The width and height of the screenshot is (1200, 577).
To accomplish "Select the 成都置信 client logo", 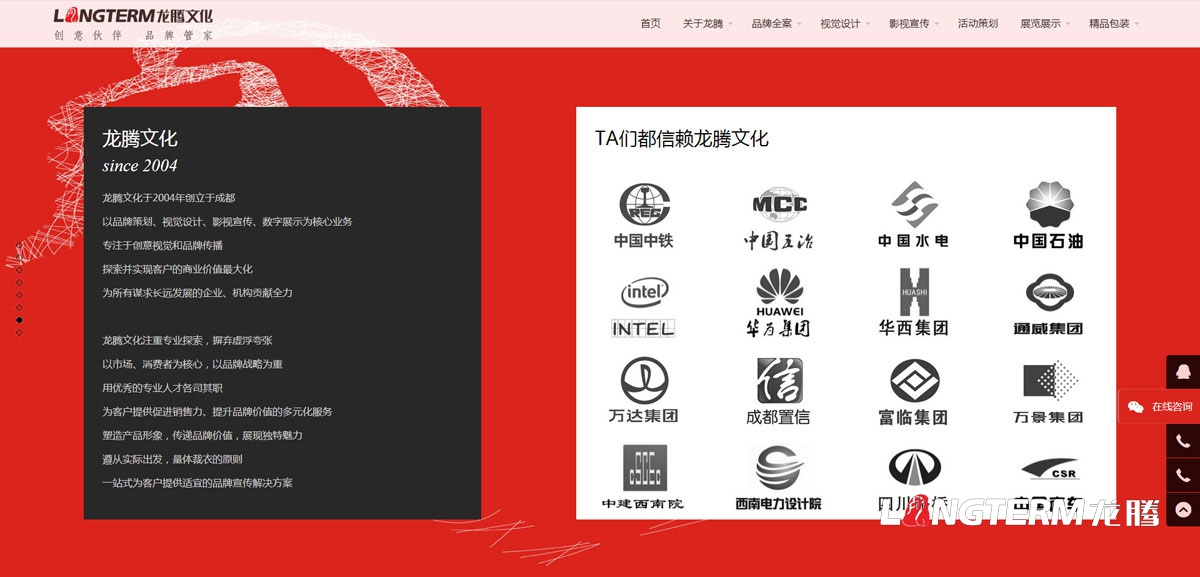I will point(779,391).
